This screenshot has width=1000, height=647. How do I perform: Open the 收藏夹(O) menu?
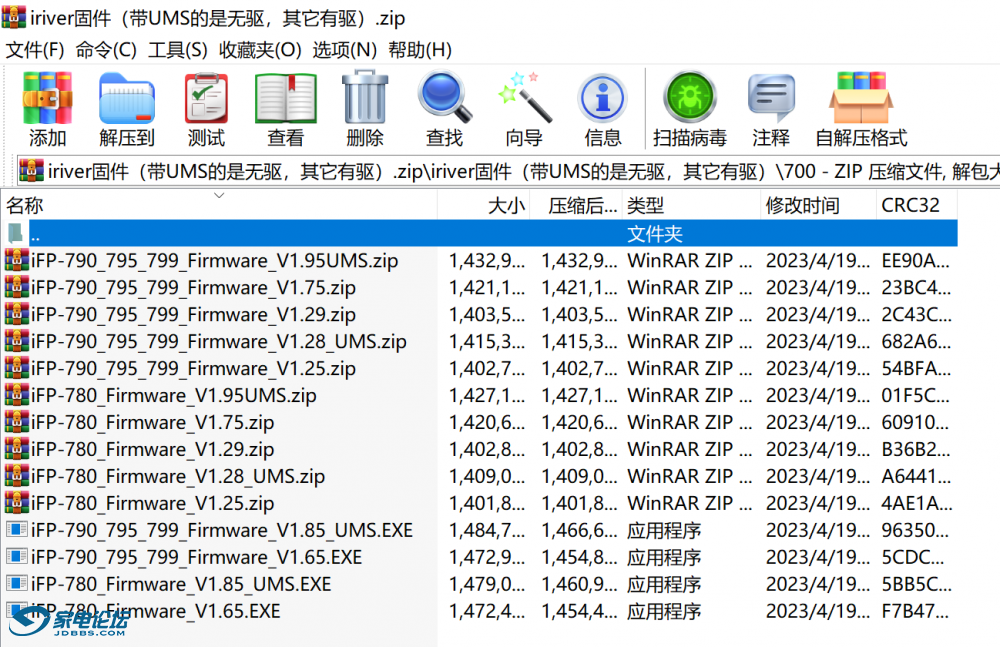coord(260,50)
